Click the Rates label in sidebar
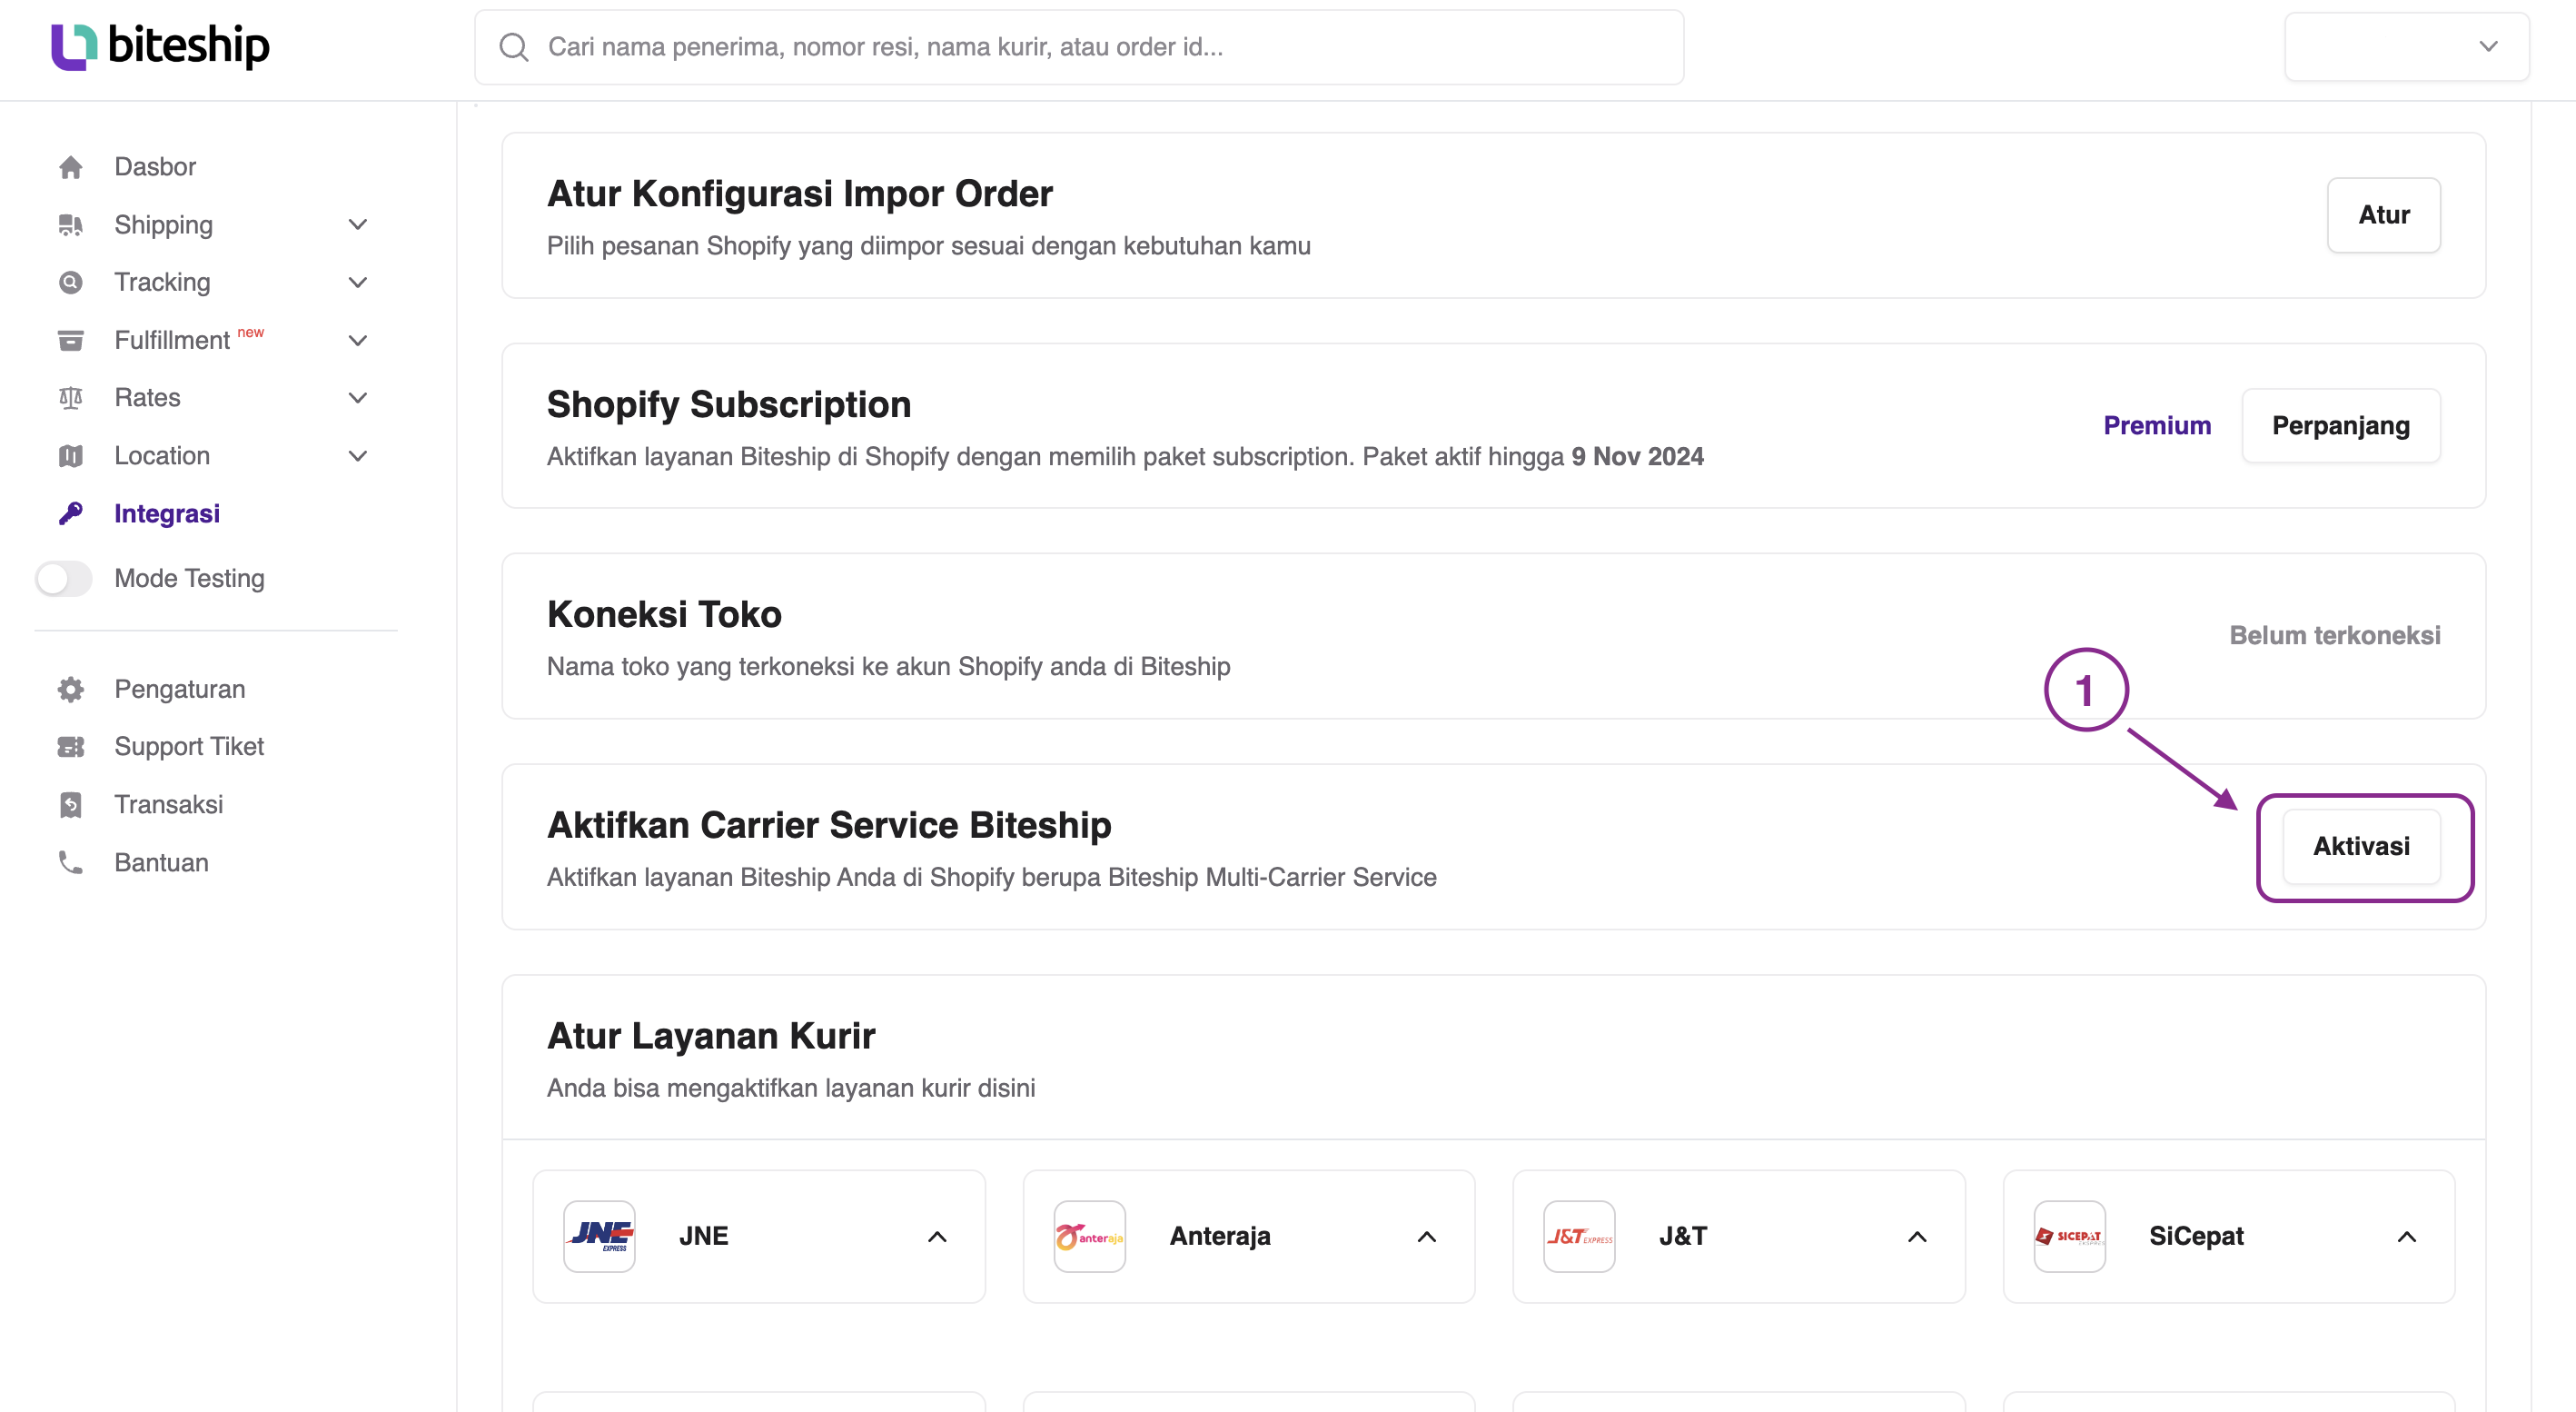 pos(147,398)
